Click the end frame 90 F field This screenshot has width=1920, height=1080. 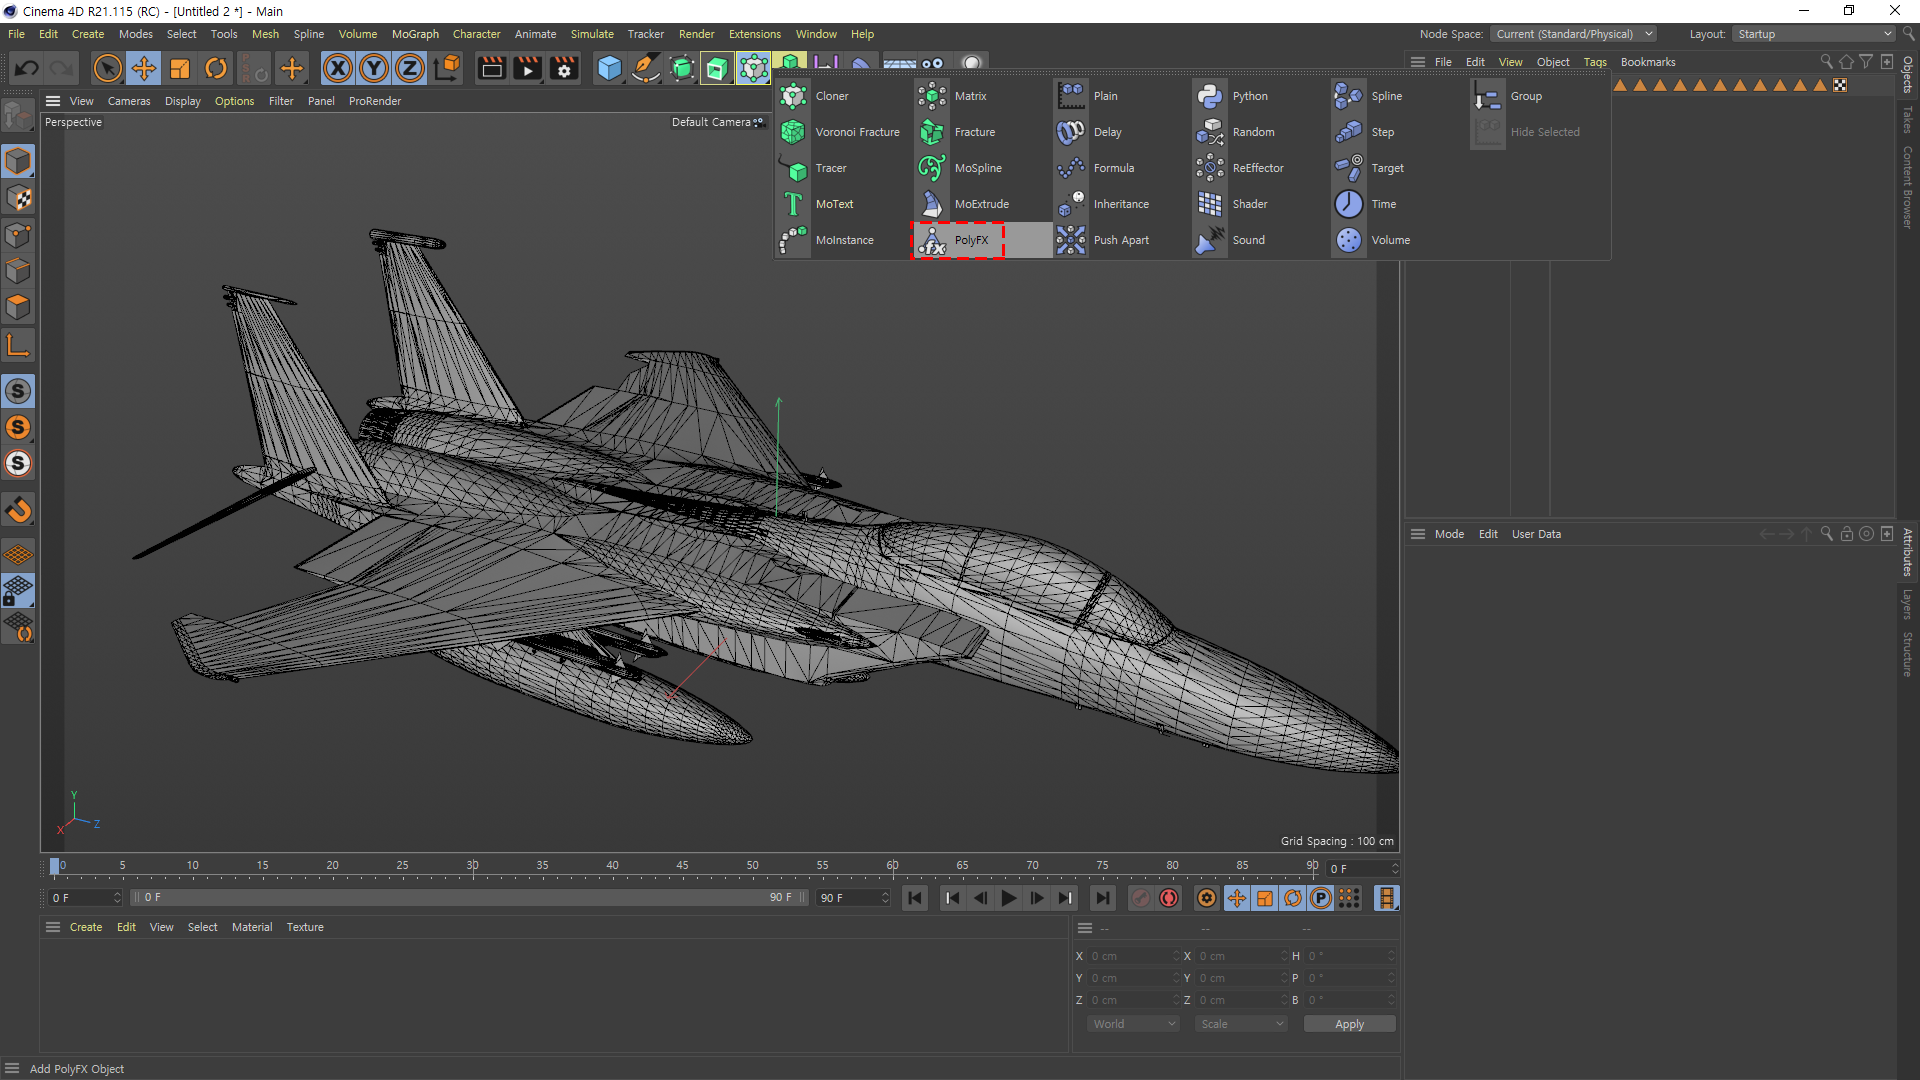853,897
